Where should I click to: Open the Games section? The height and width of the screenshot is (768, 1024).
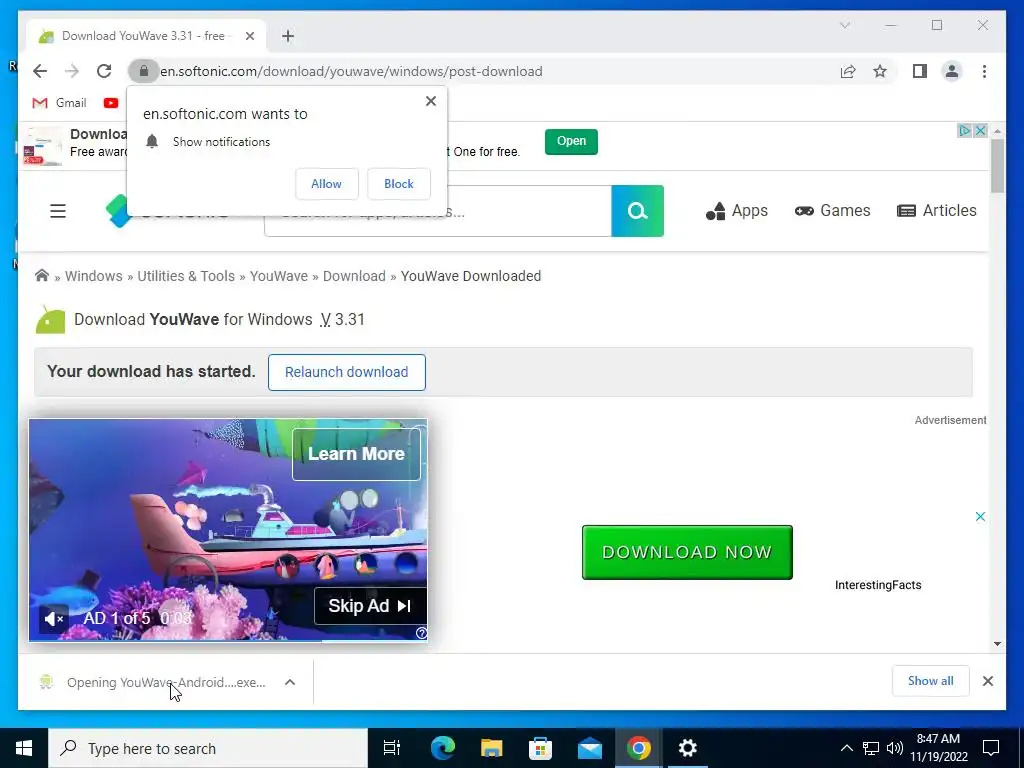coord(832,211)
